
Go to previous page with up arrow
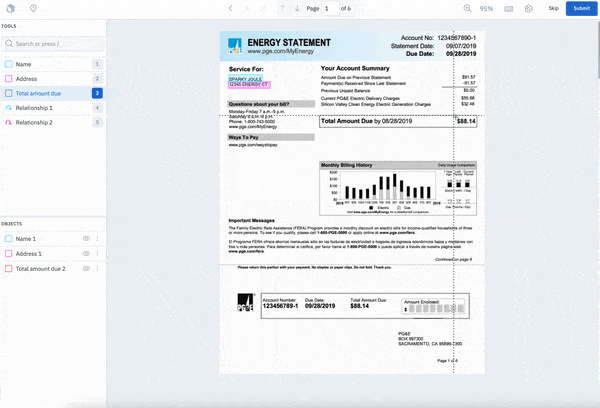(283, 8)
